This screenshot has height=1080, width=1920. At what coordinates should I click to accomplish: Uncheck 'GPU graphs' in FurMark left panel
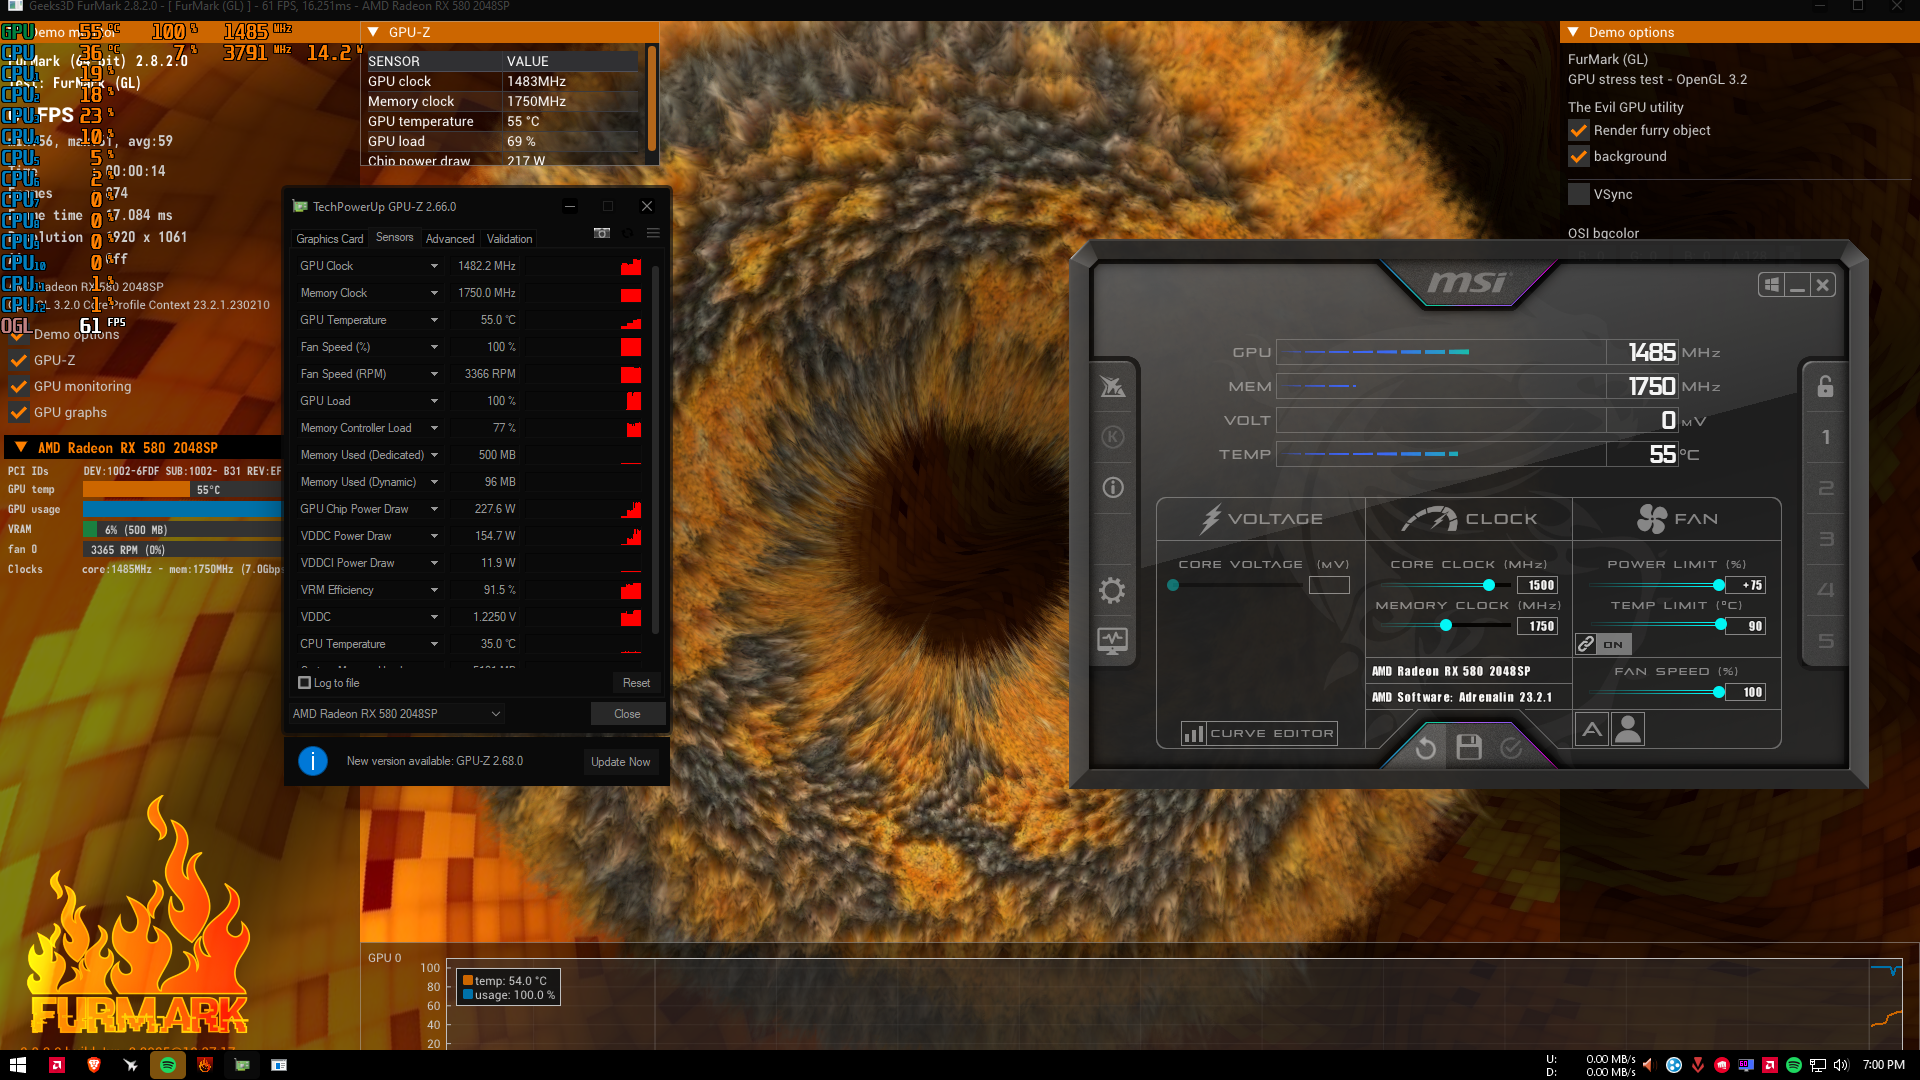tap(19, 413)
